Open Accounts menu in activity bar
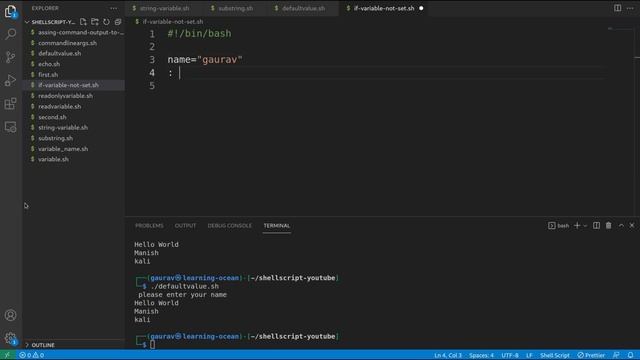The height and width of the screenshot is (360, 640). pos(11,315)
